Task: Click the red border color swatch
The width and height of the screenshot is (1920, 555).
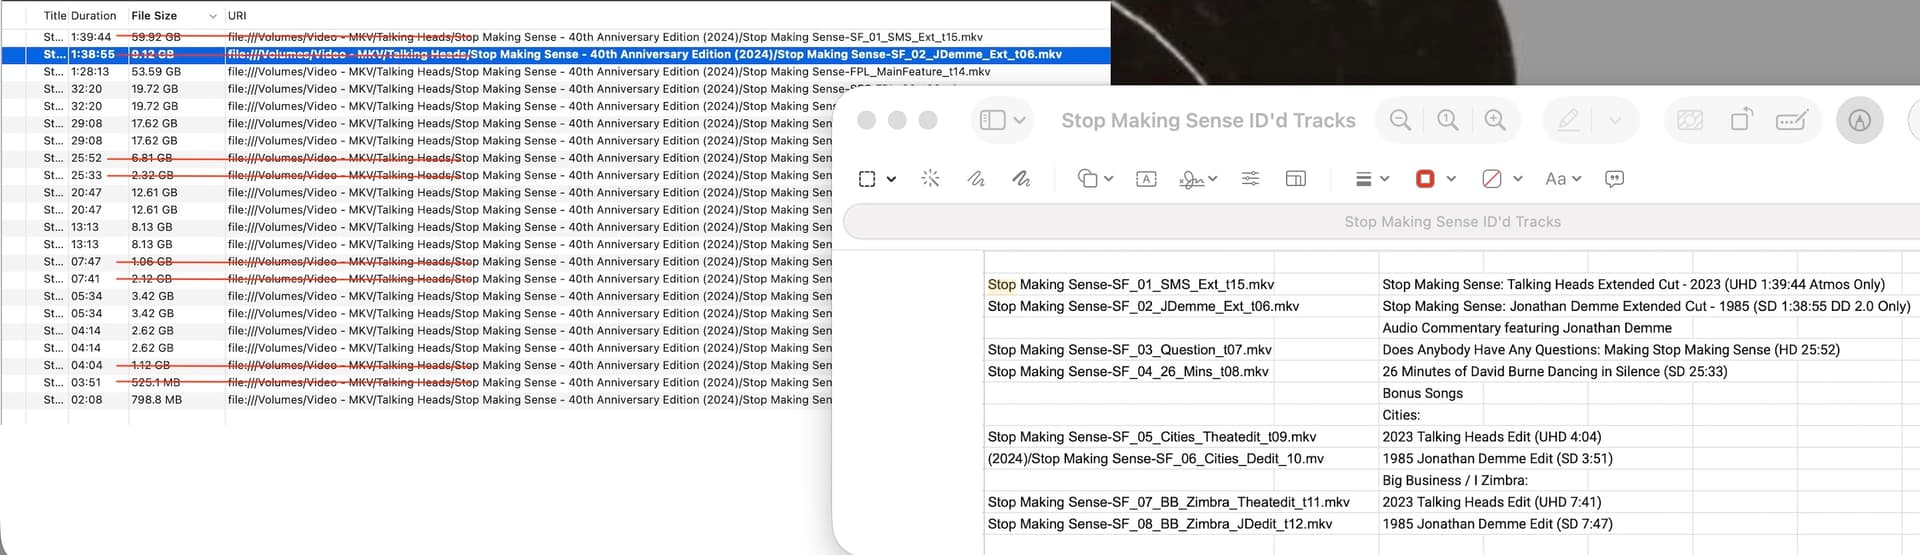Action: 1425,179
